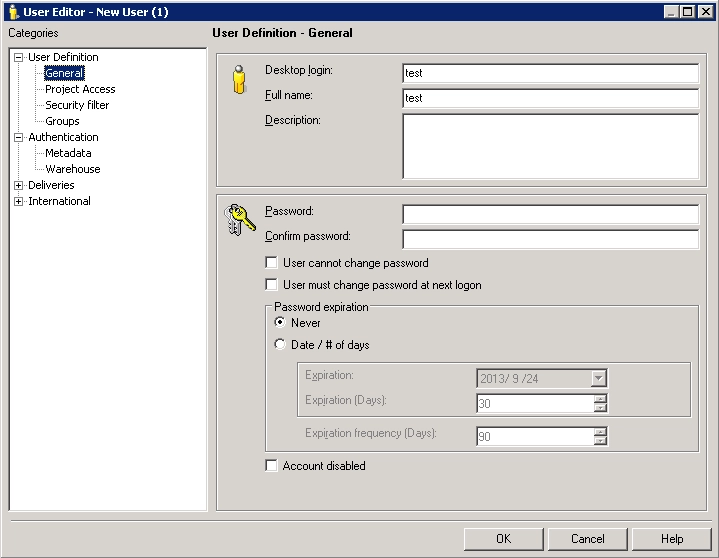
Task: Decrease the Expiration frequency (Days) value
Action: point(600,441)
